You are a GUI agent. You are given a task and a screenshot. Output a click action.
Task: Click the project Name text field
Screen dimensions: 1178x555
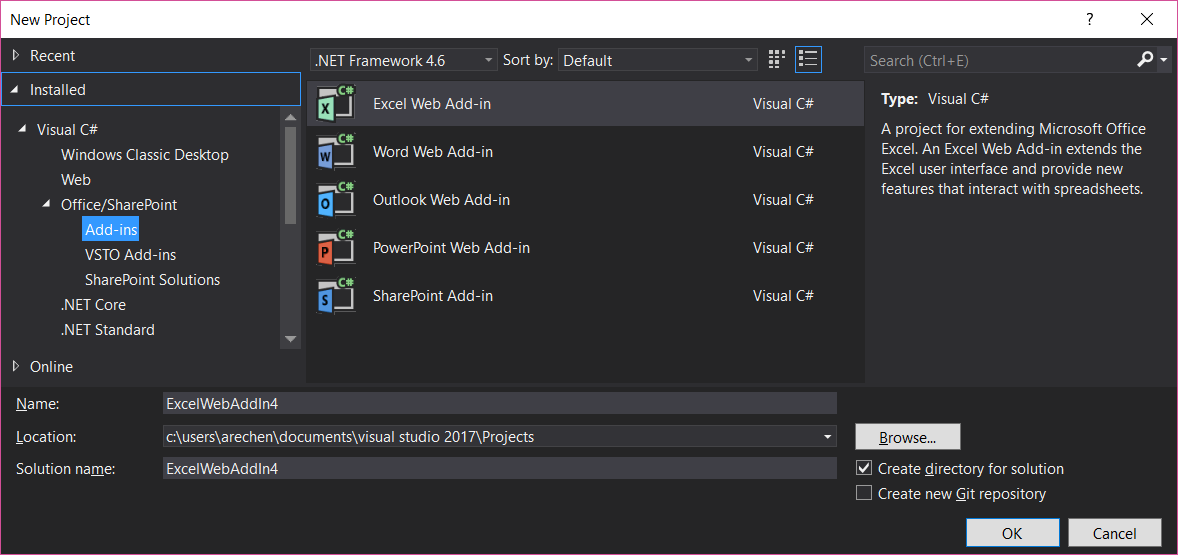(x=499, y=403)
